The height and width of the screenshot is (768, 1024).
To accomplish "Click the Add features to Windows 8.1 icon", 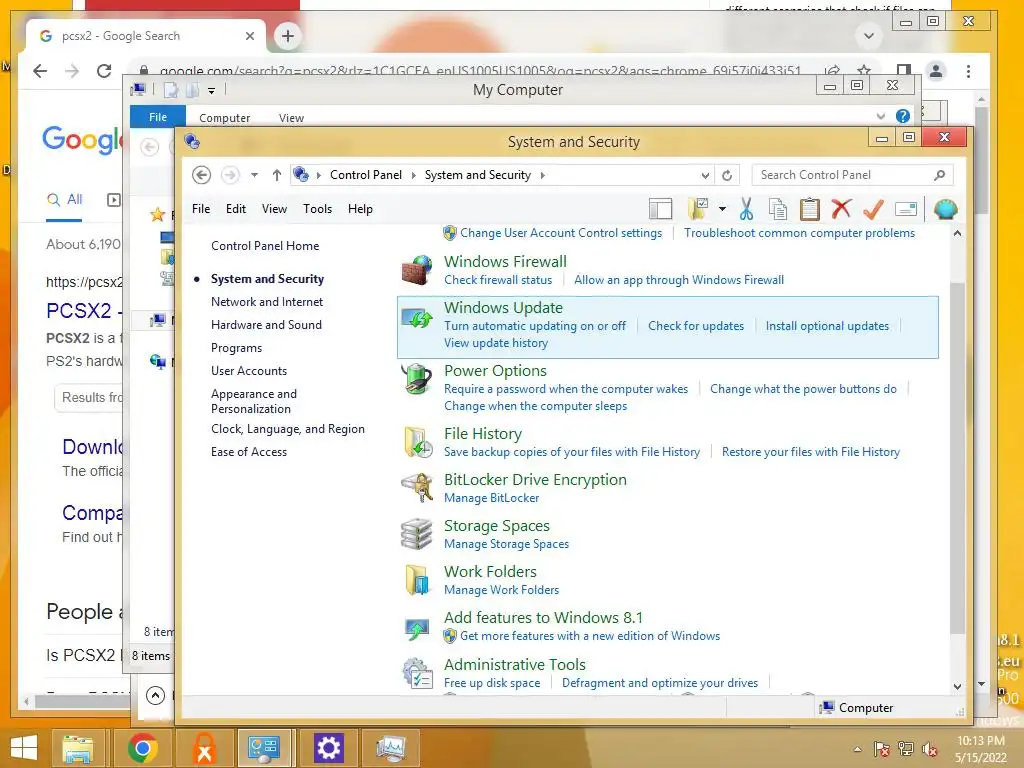I will (417, 628).
